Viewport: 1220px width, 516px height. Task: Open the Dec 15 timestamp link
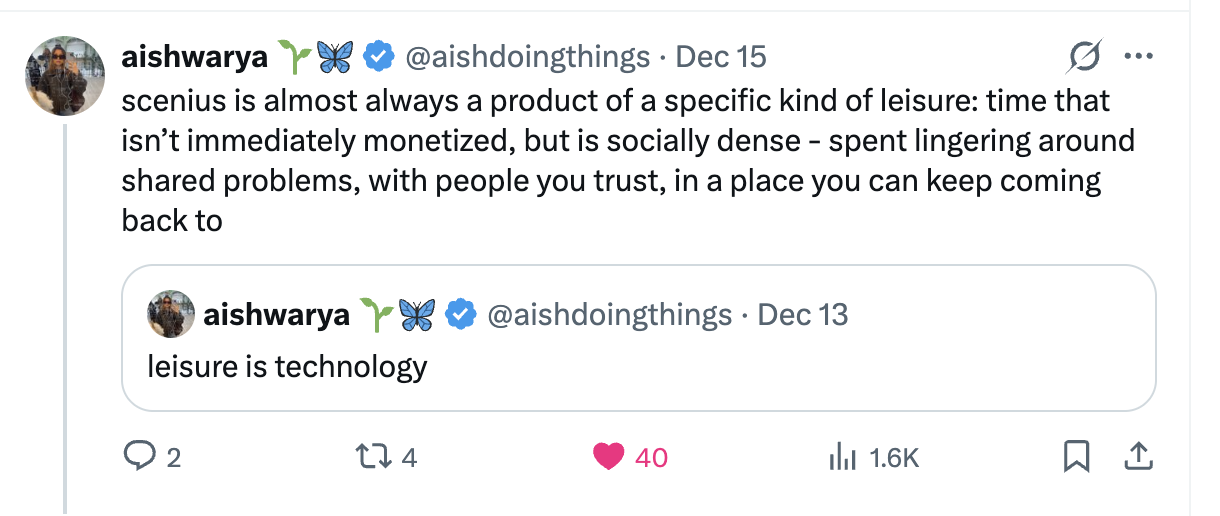click(x=721, y=57)
